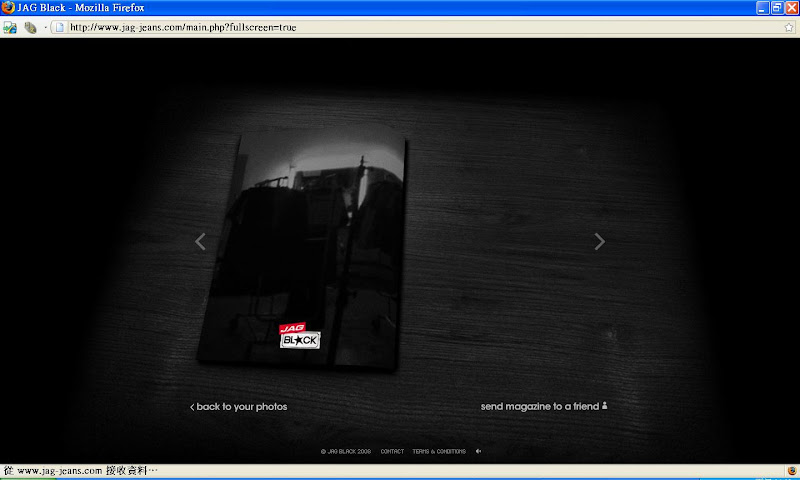Screen dimensions: 800x480
Task: Send magazine to a friend
Action: tap(544, 406)
